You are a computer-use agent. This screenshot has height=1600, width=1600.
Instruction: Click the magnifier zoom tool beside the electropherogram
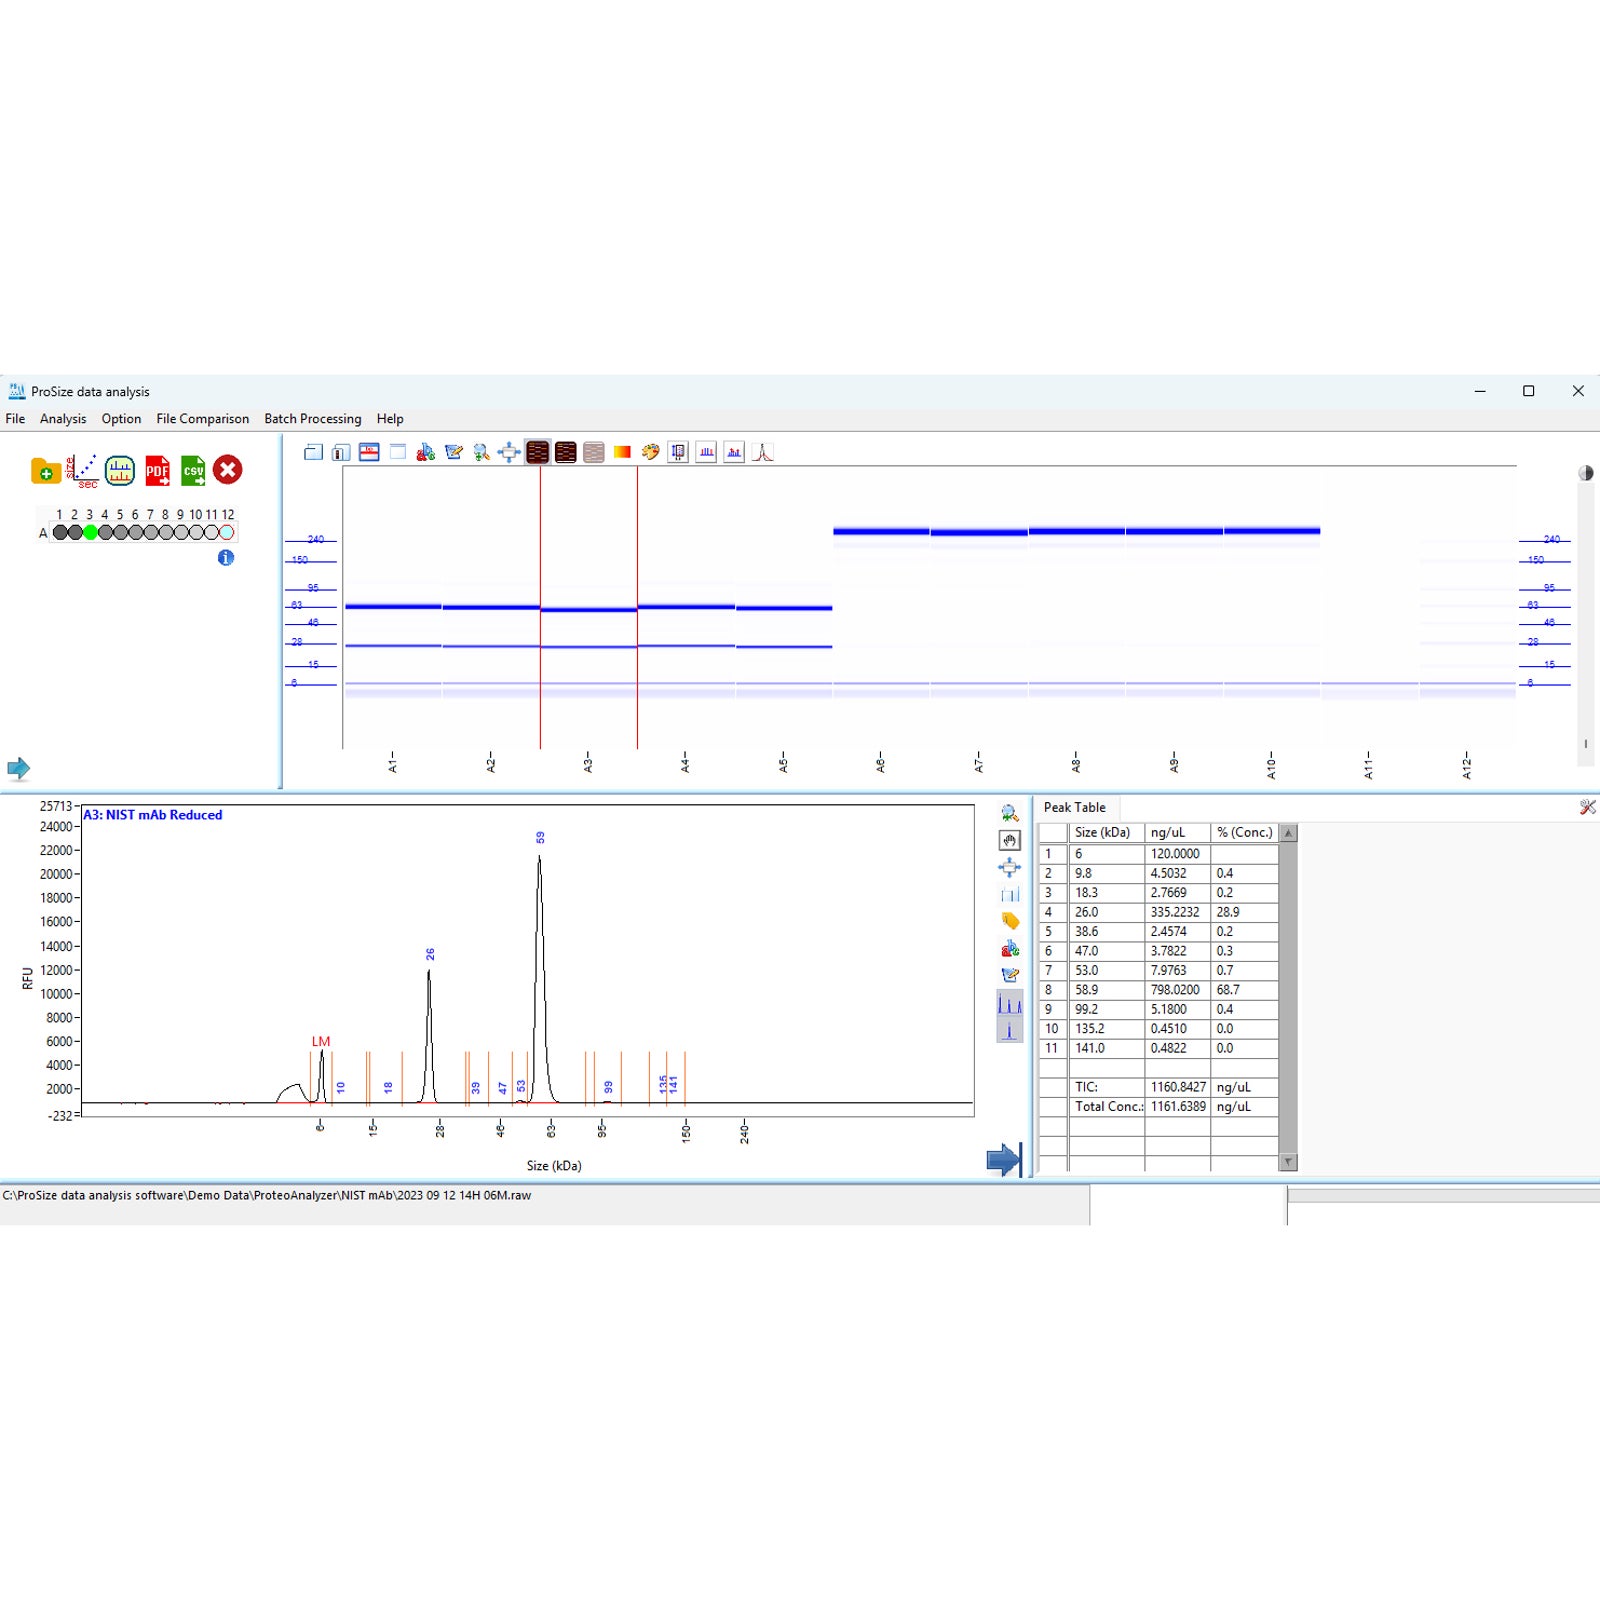click(1010, 813)
